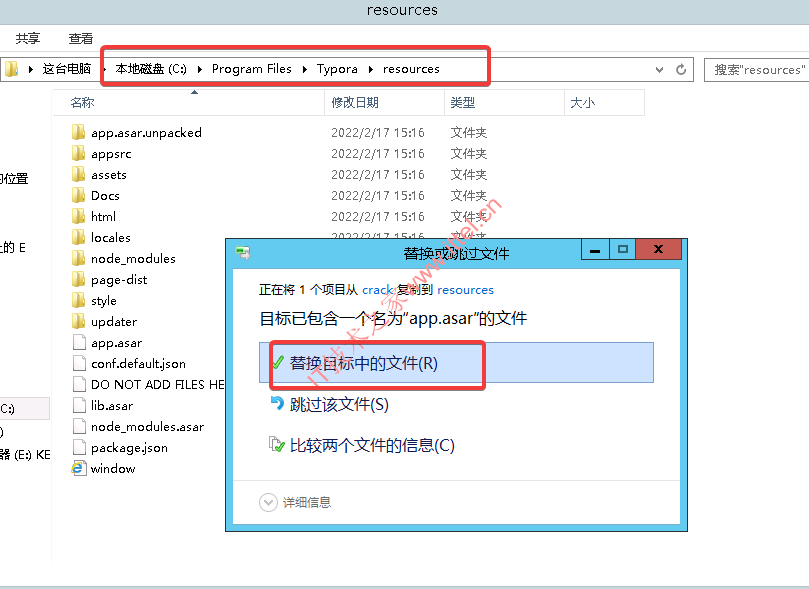Viewport: 809px width, 589px height.
Task: Select the updater folder icon
Action: coord(78,322)
